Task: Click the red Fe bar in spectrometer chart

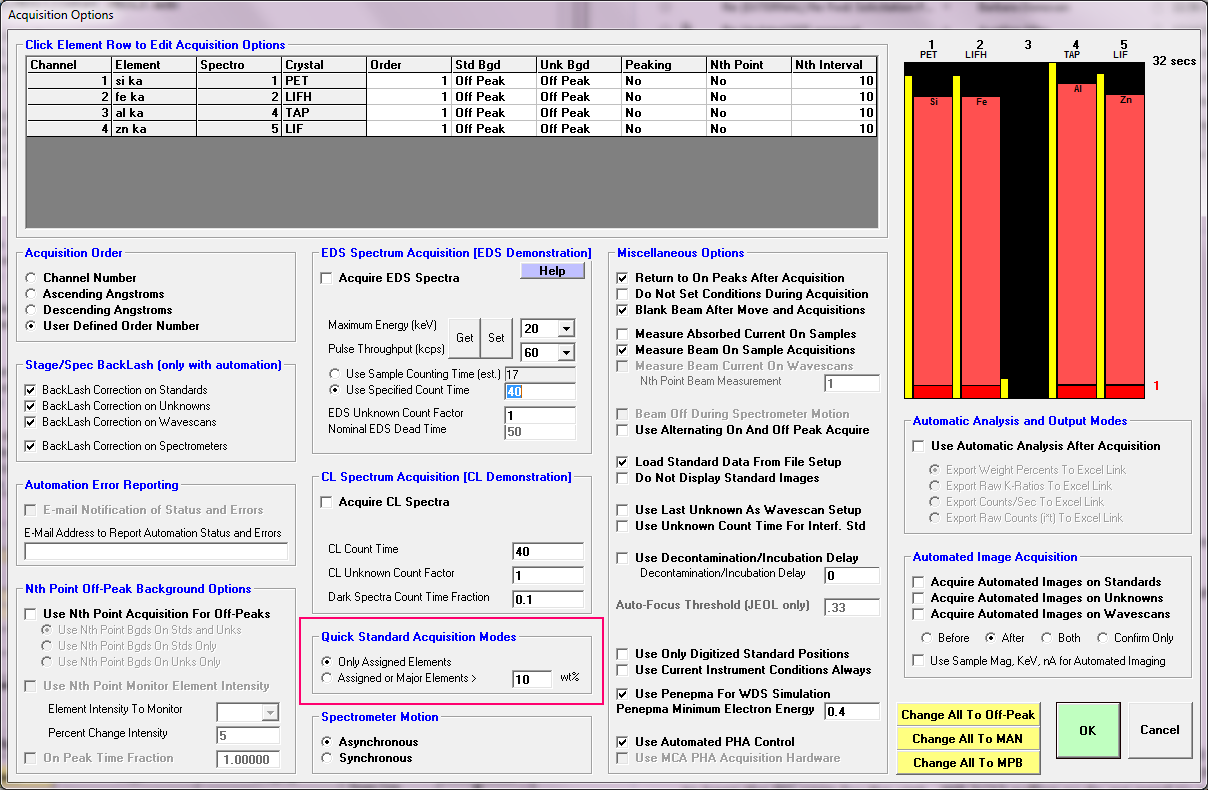Action: click(x=981, y=240)
